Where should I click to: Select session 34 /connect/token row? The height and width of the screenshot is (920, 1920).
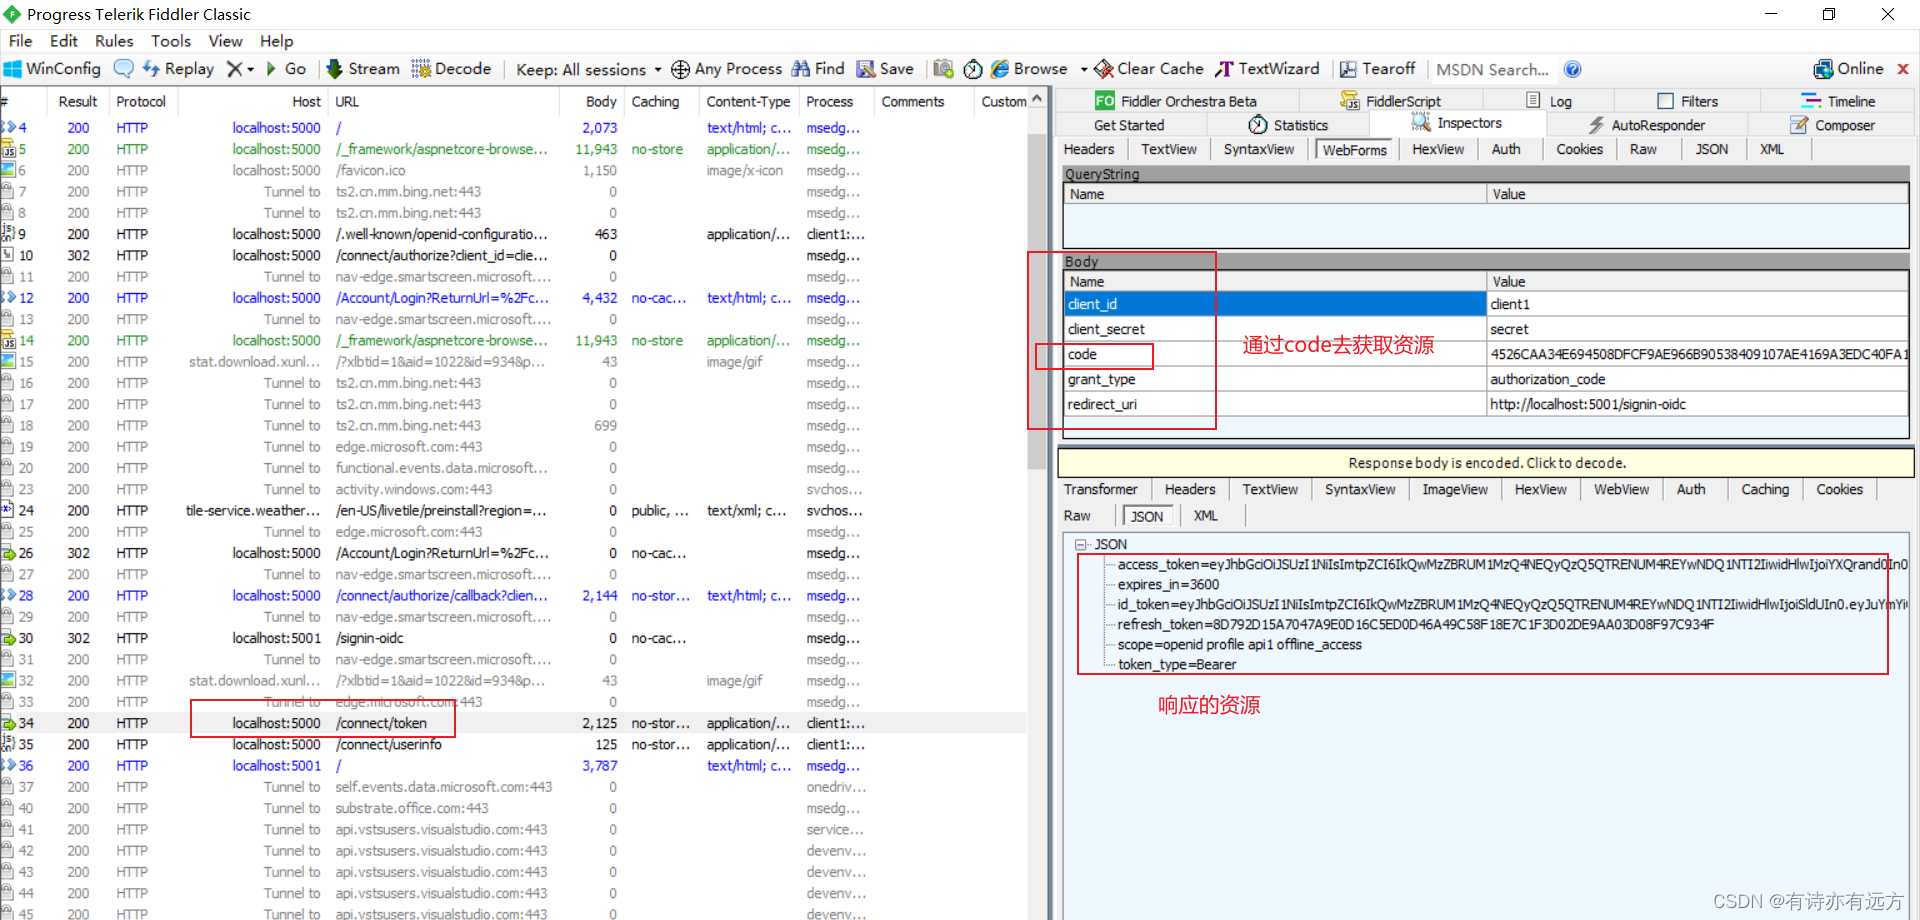coord(512,723)
